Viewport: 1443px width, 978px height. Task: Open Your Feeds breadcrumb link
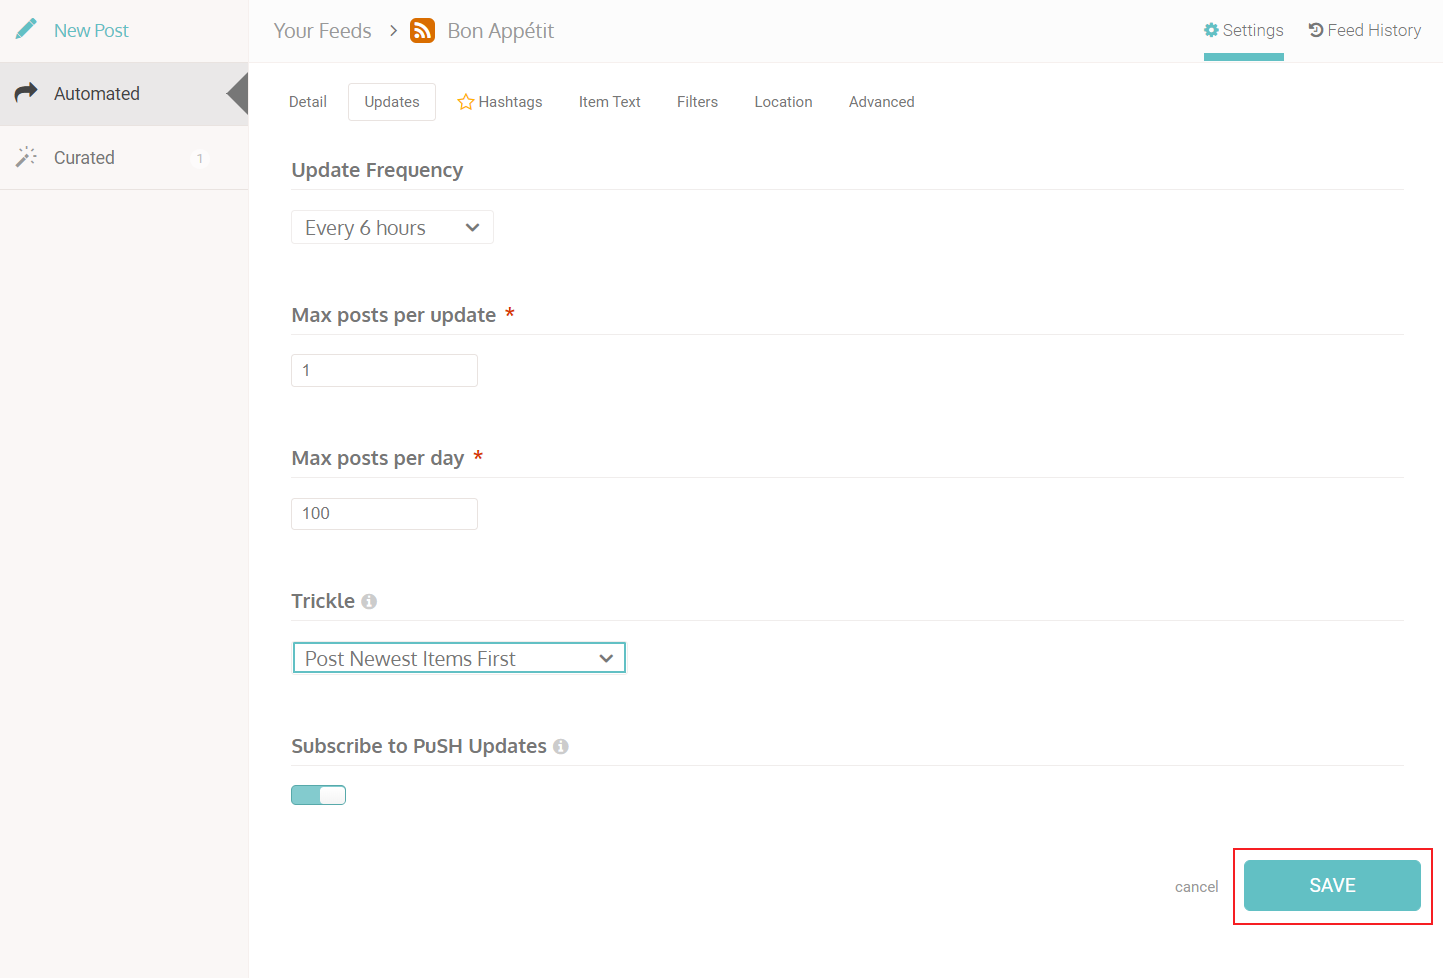coord(322,31)
